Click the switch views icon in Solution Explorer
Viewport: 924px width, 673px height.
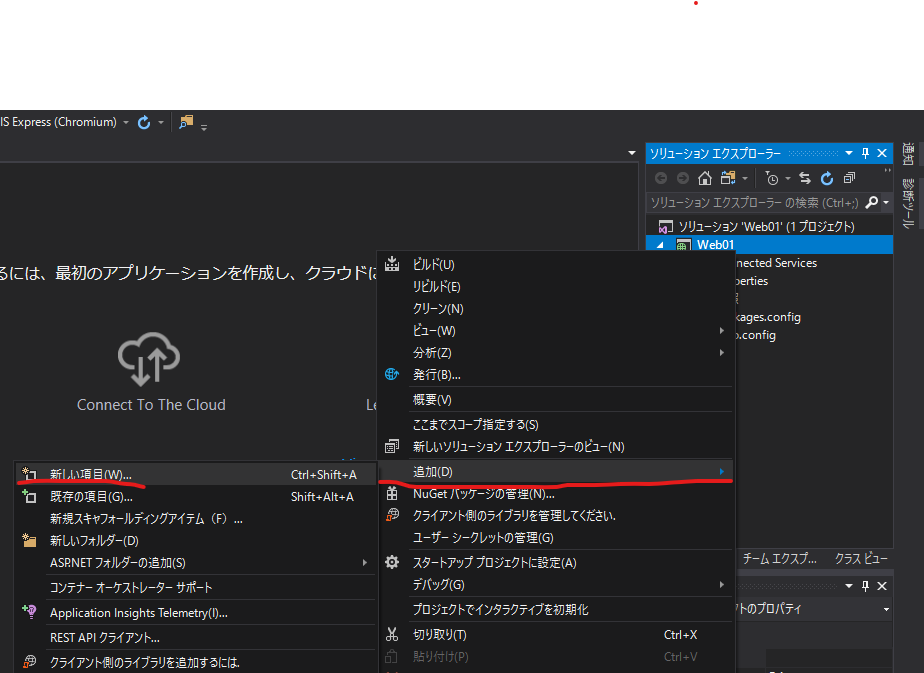click(x=728, y=178)
